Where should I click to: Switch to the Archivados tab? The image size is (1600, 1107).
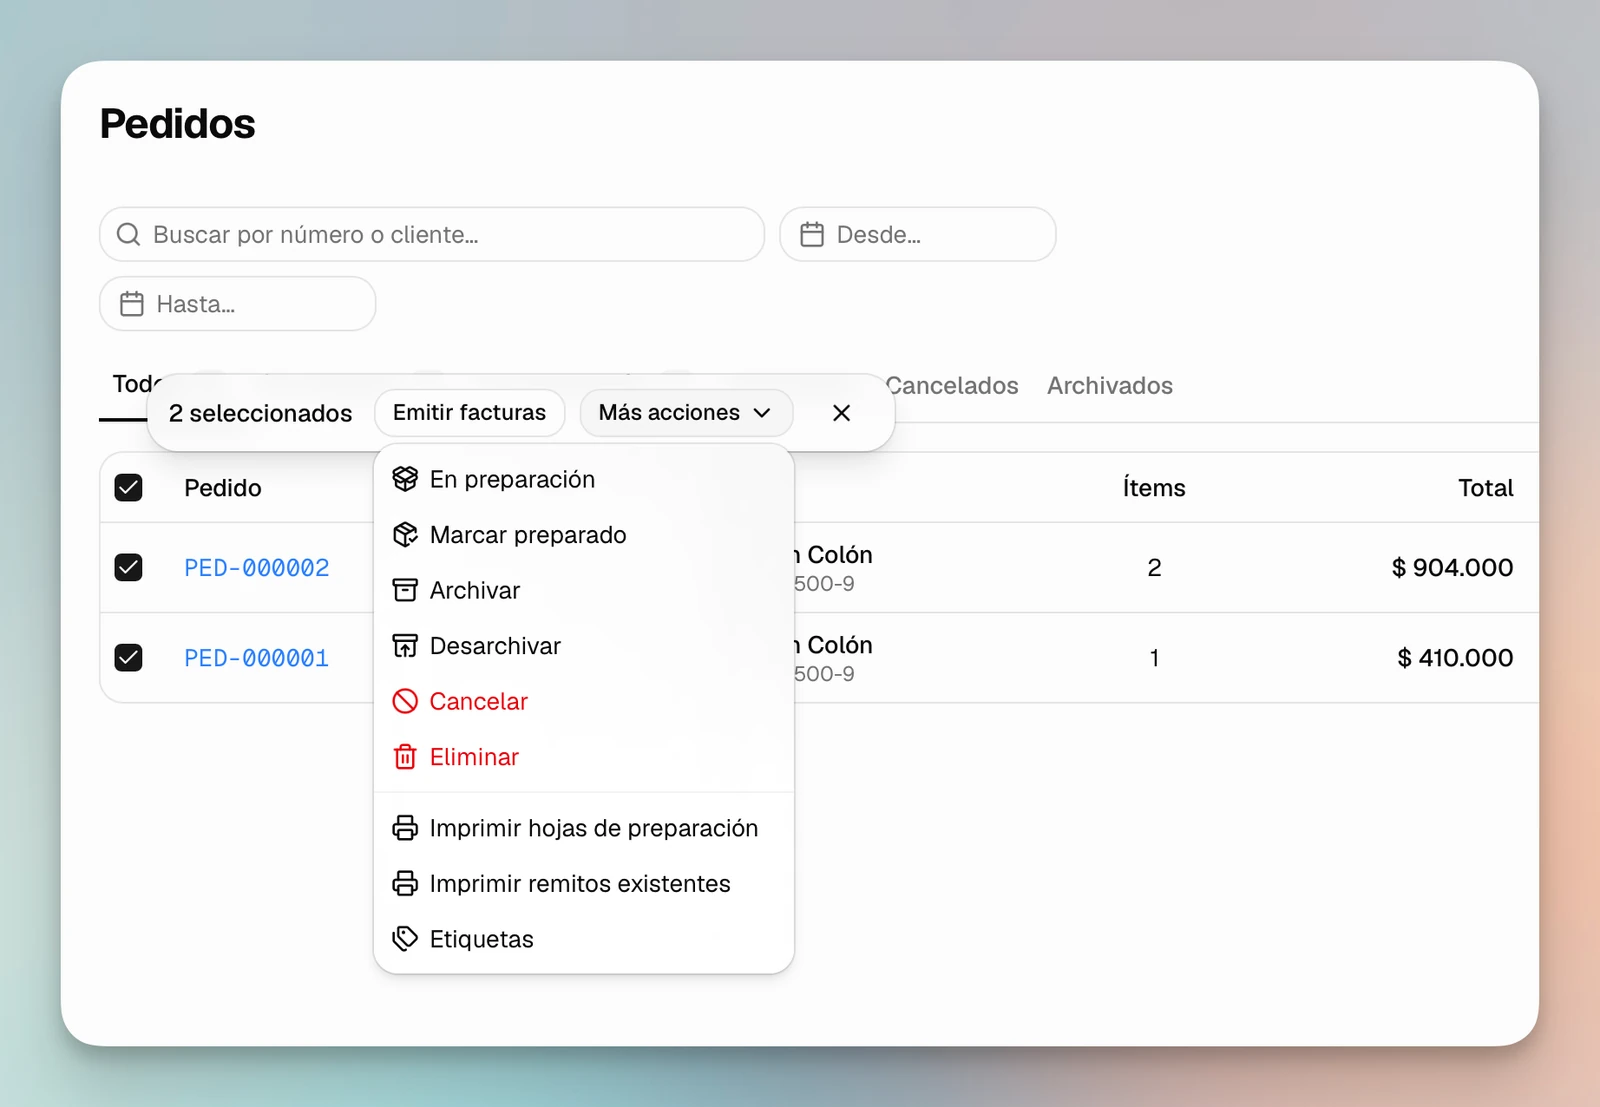coord(1110,386)
